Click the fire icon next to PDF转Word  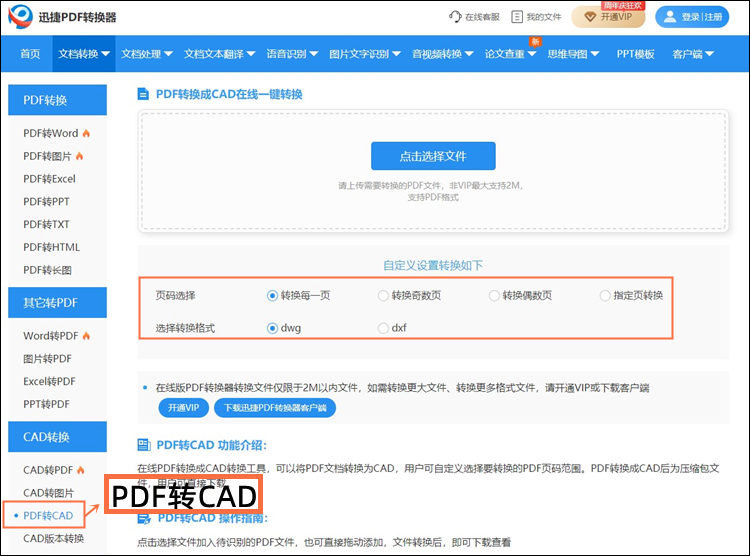click(x=86, y=133)
